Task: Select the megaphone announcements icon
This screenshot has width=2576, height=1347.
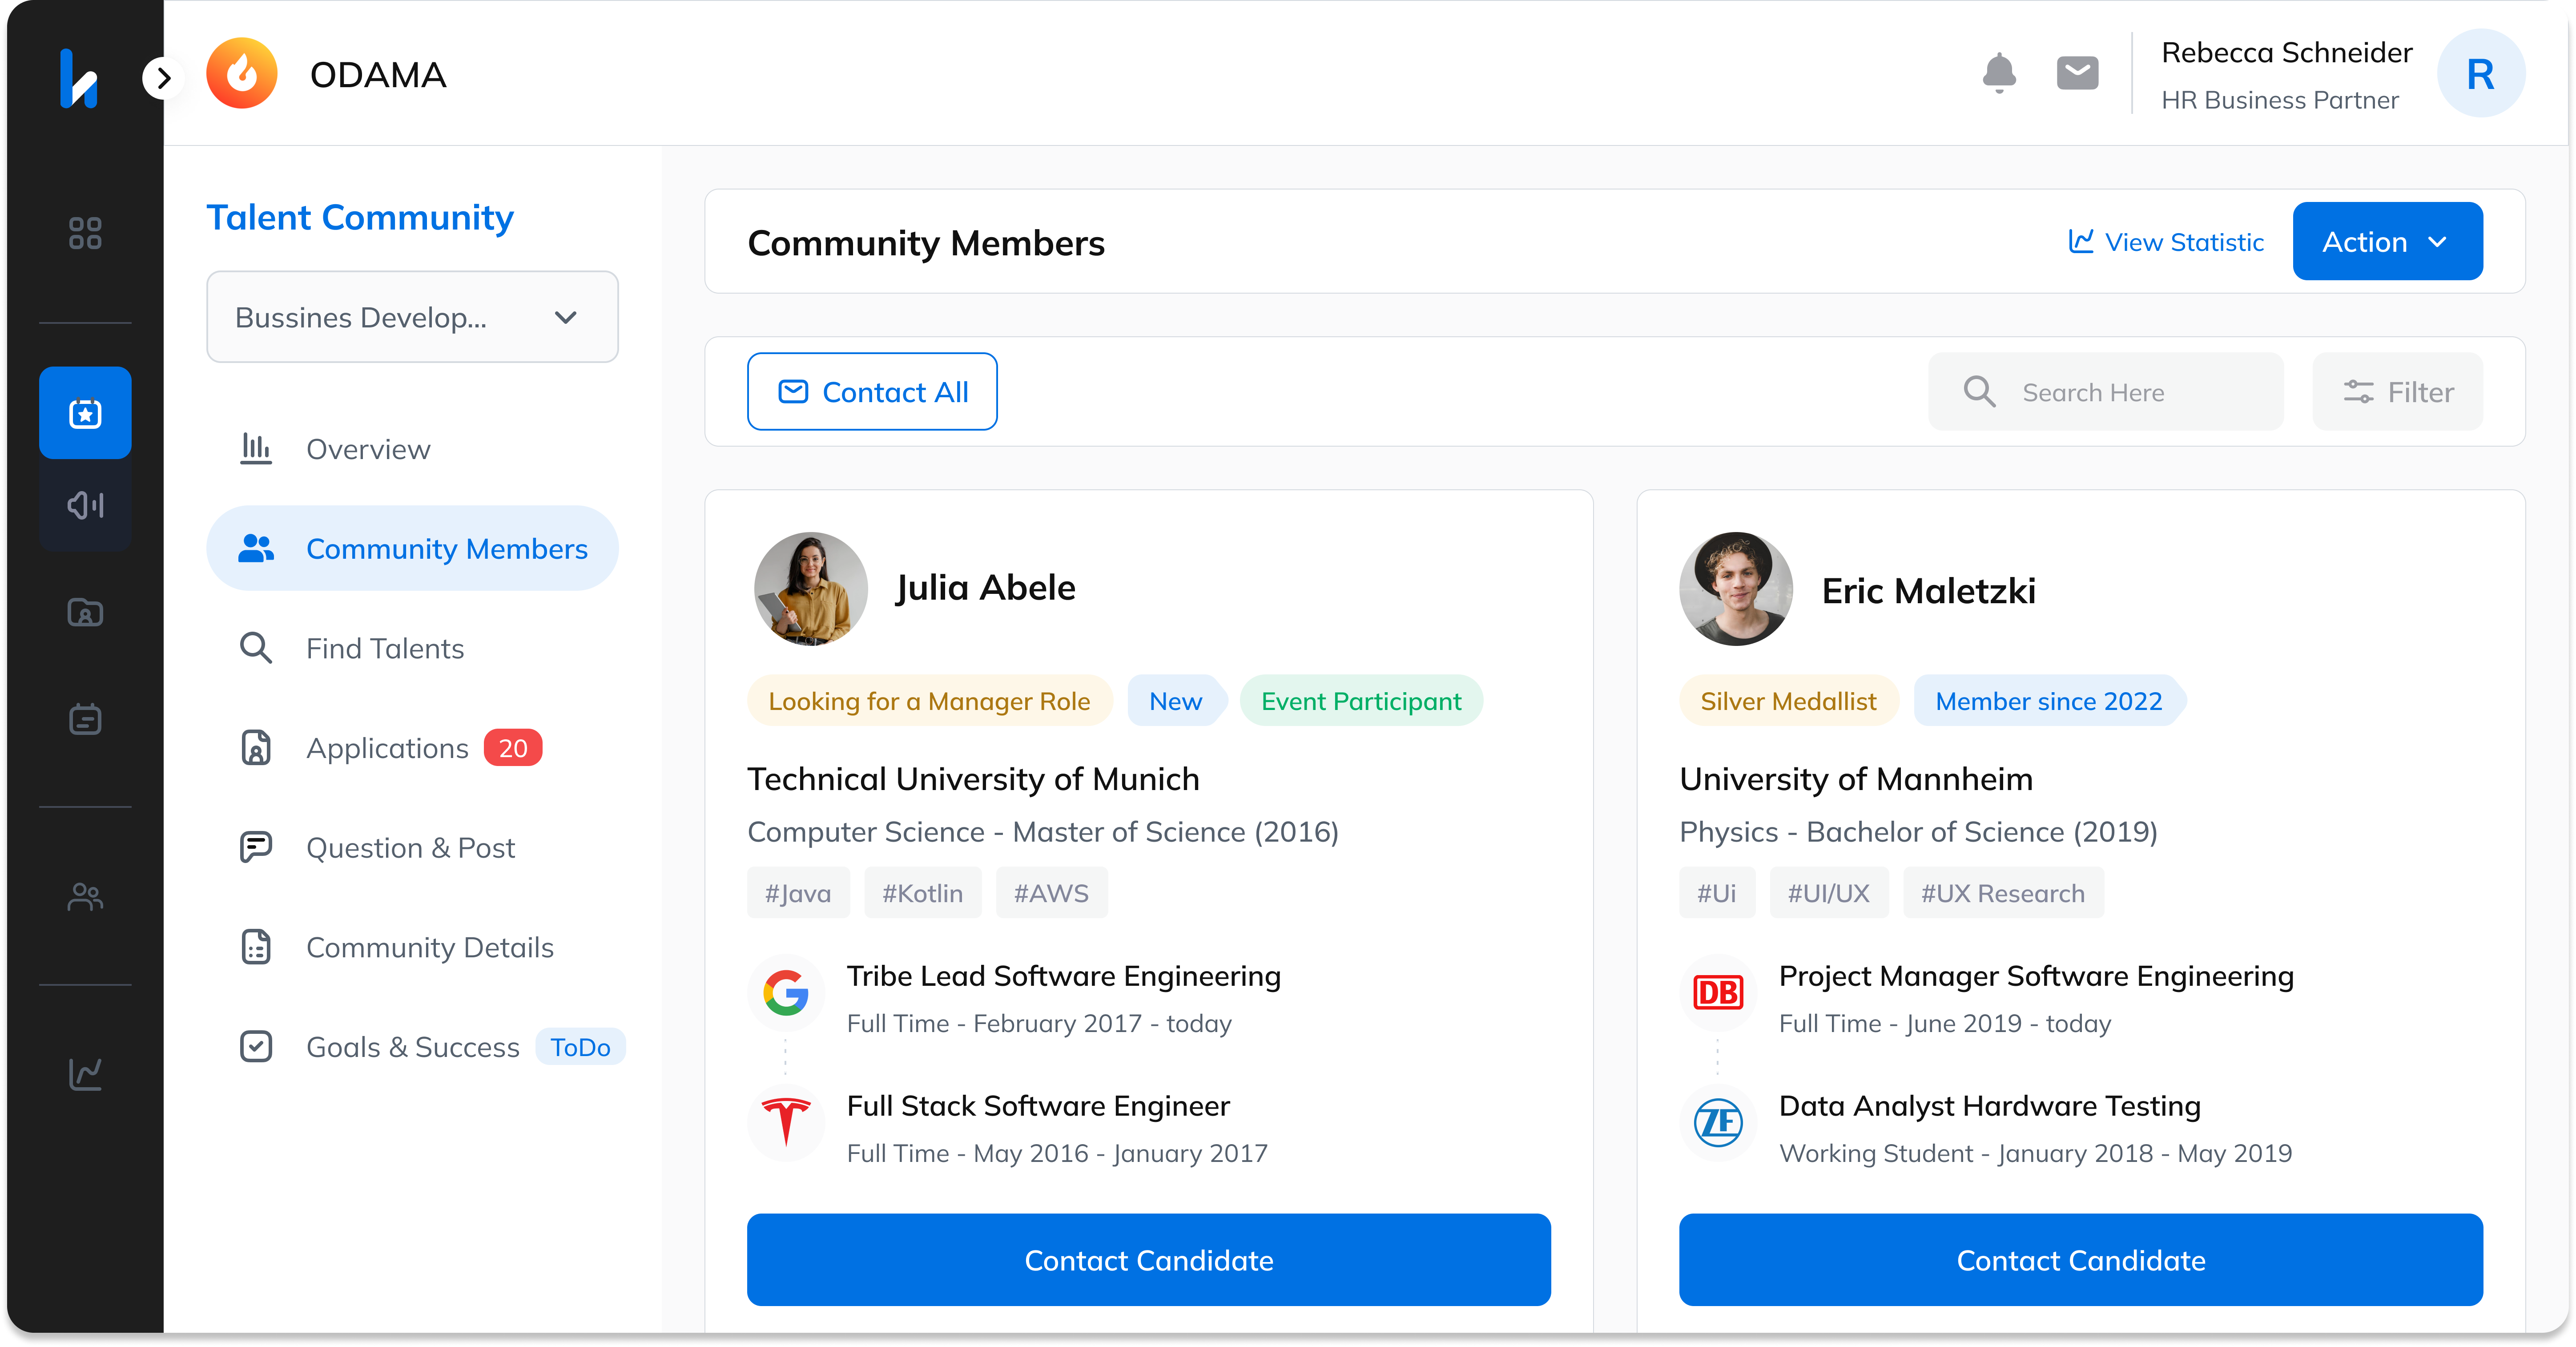Action: (85, 505)
